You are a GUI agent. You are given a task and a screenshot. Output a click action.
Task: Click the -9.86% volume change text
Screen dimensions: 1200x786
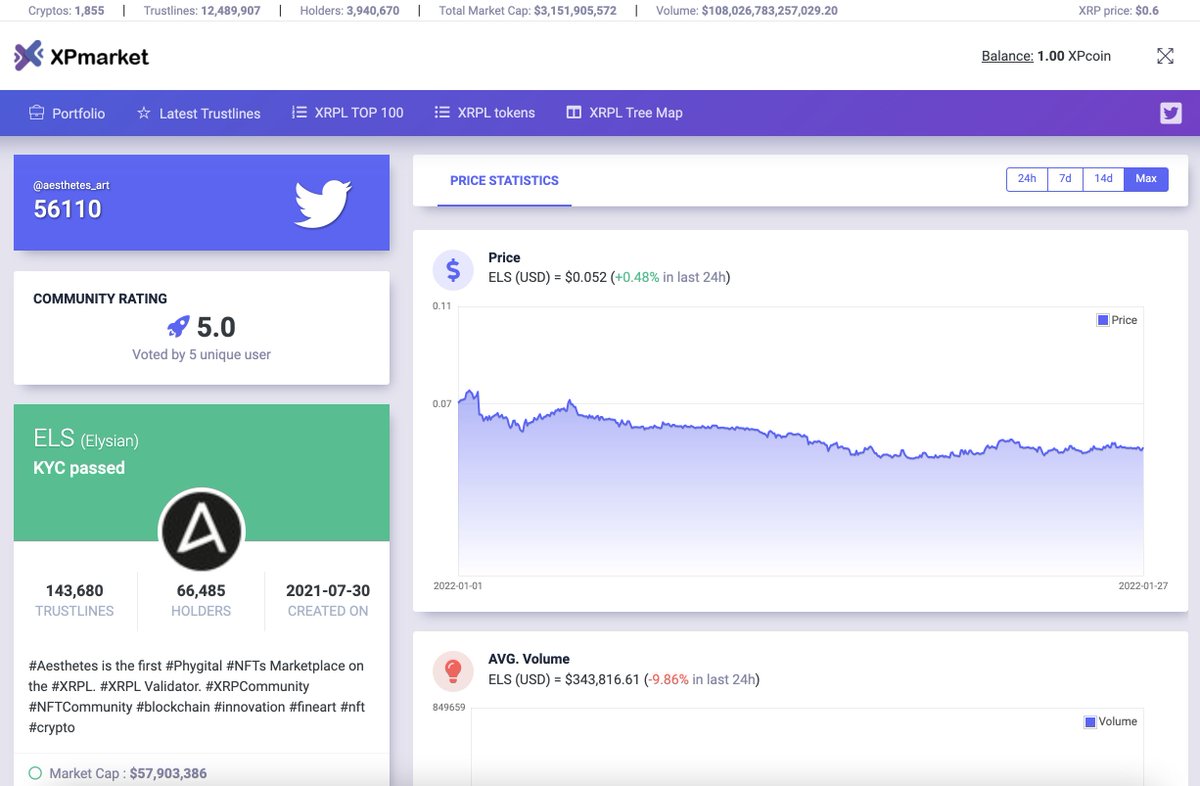[x=667, y=679]
